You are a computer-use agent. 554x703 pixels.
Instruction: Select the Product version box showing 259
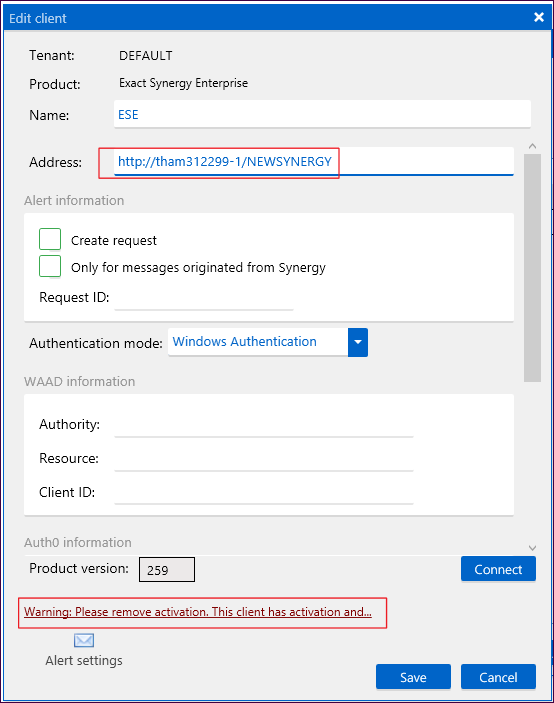tap(167, 569)
